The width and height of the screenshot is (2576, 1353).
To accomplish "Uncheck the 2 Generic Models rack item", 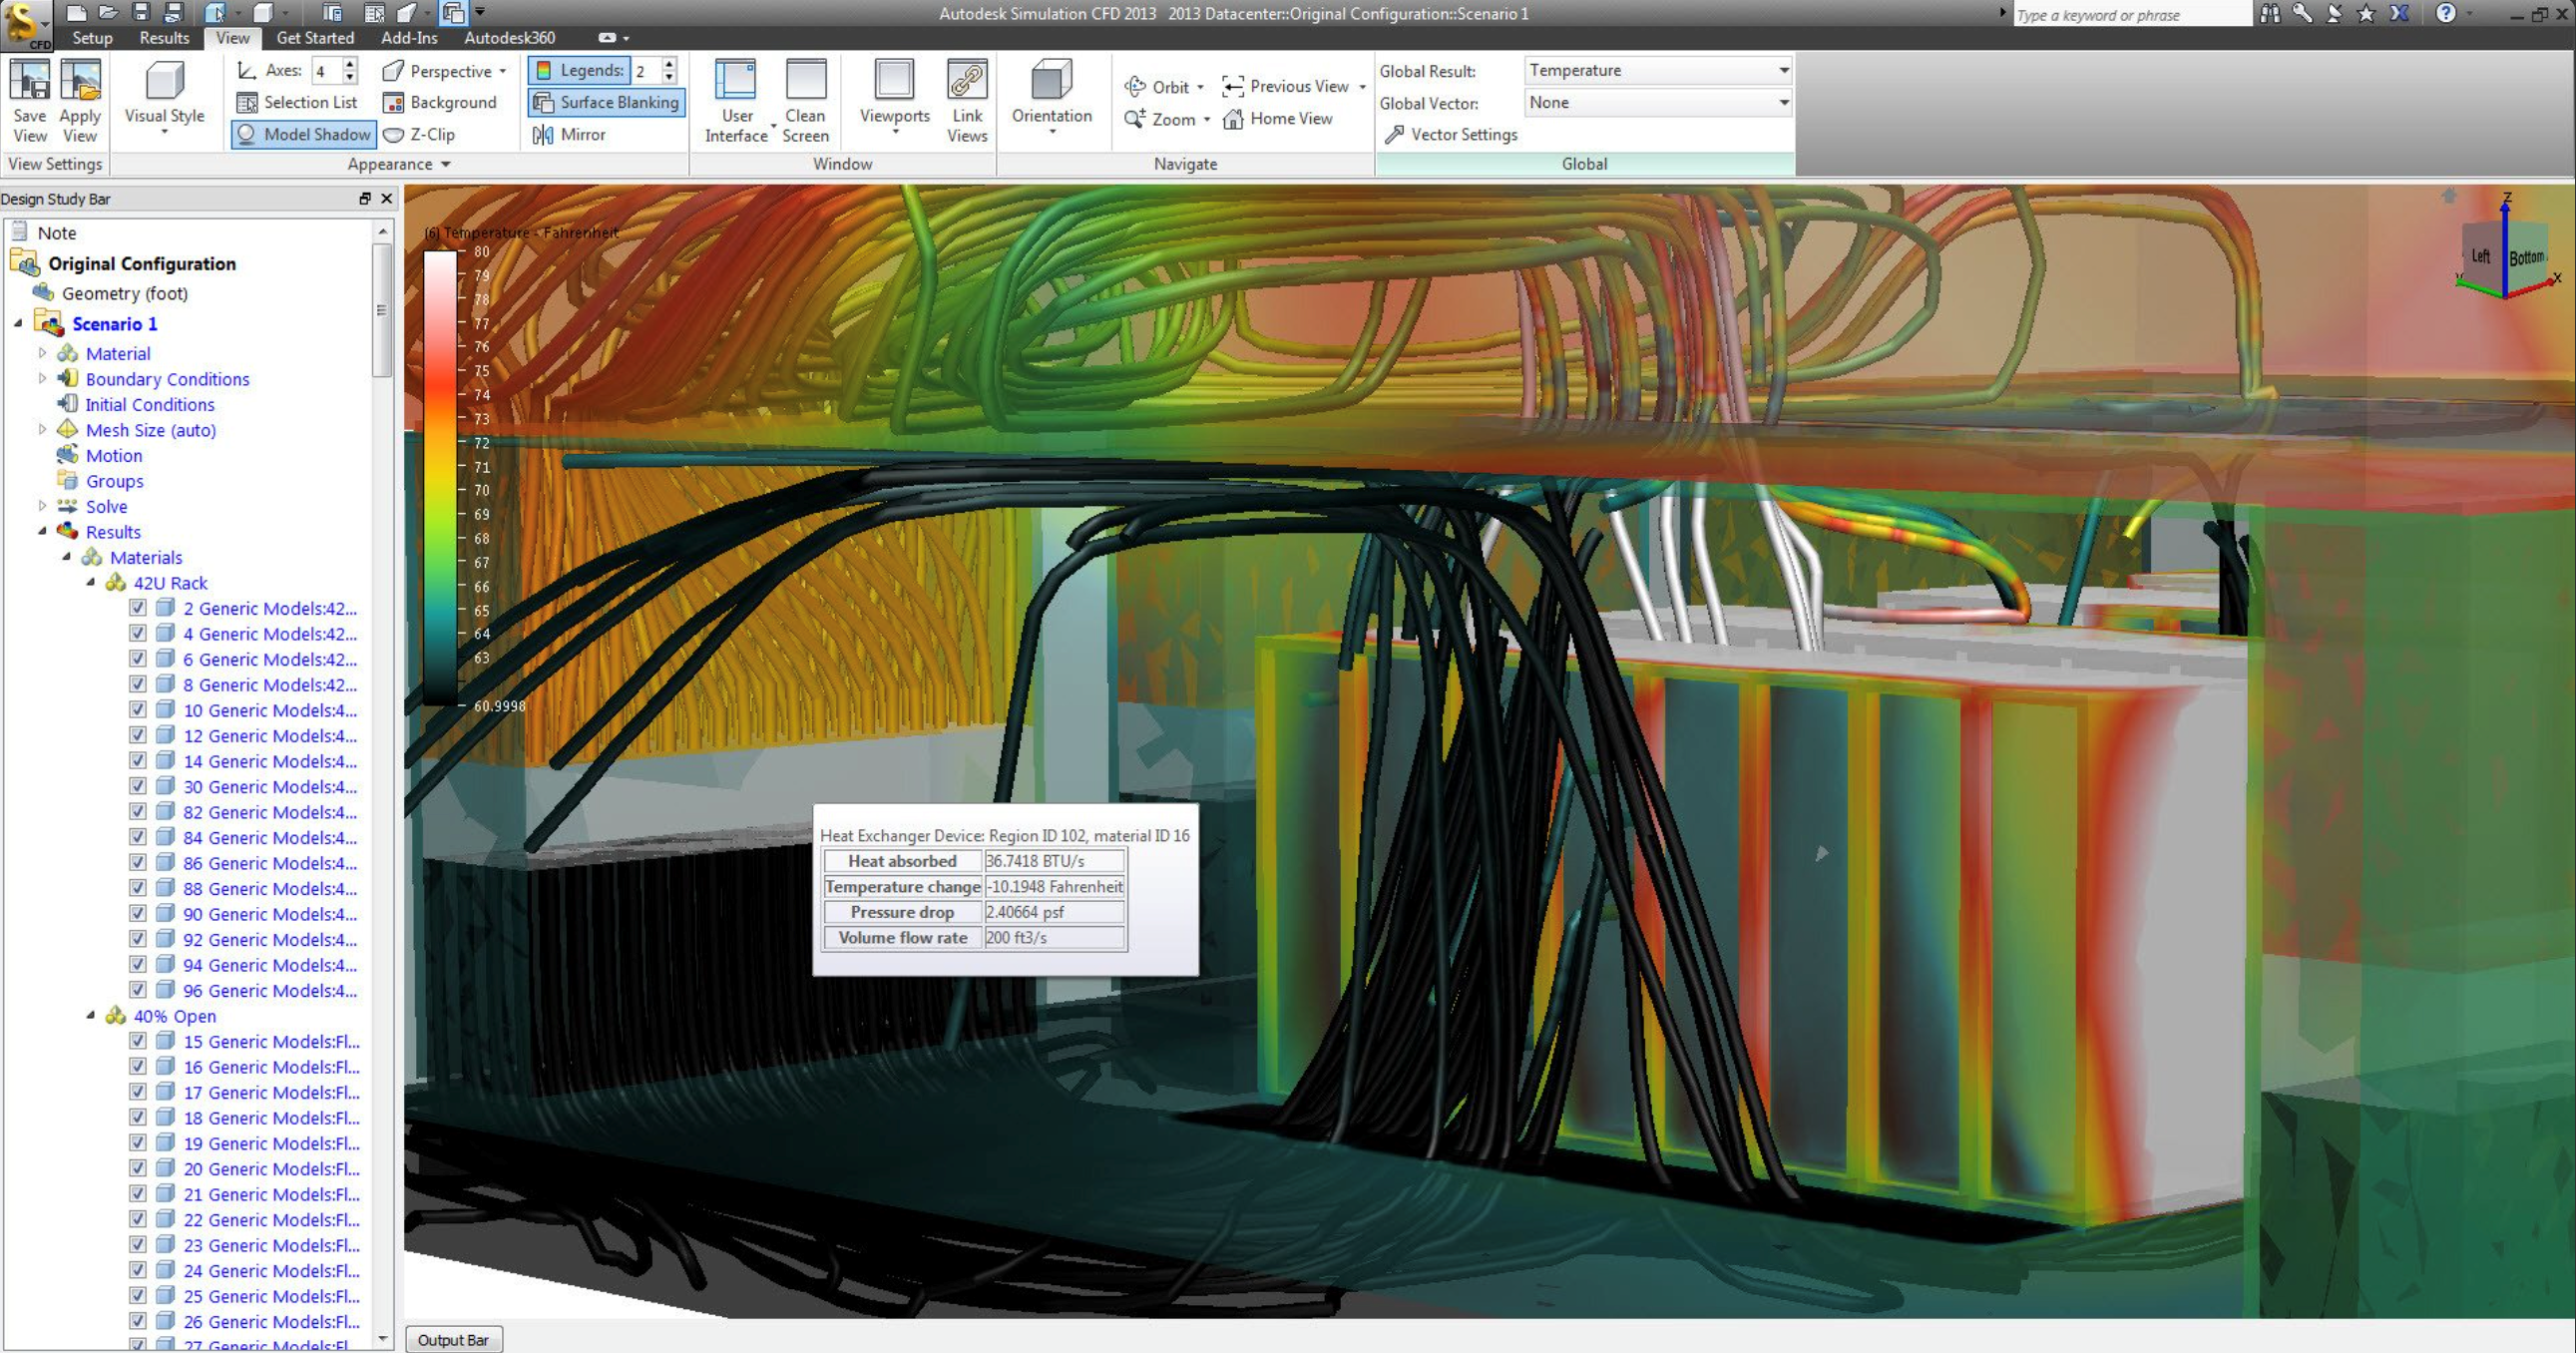I will (138, 607).
